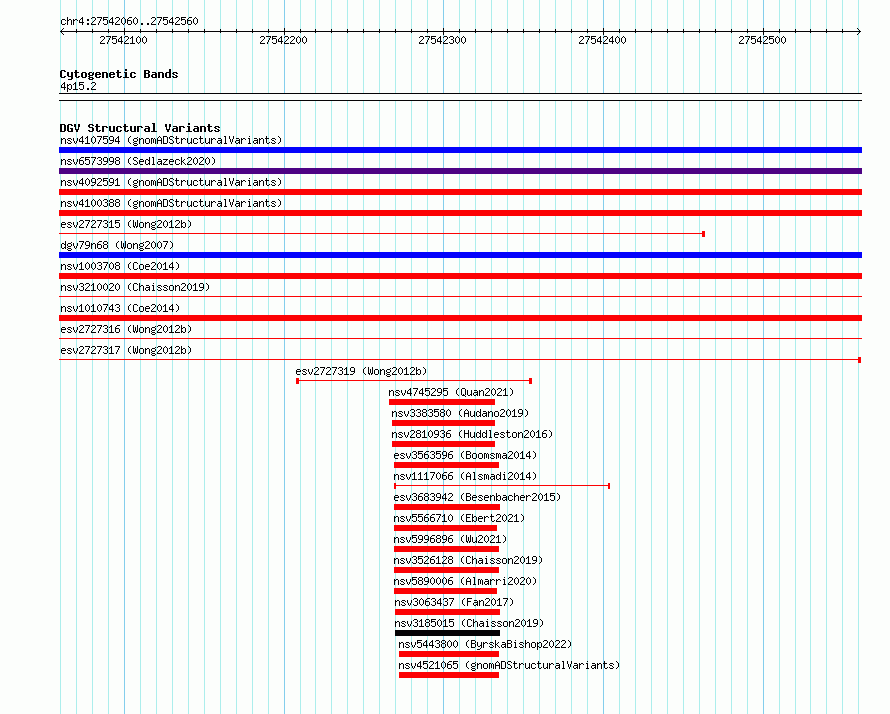Select the blue bar under nsv4107594
Viewport: 890px width, 714px height.
click(460, 150)
